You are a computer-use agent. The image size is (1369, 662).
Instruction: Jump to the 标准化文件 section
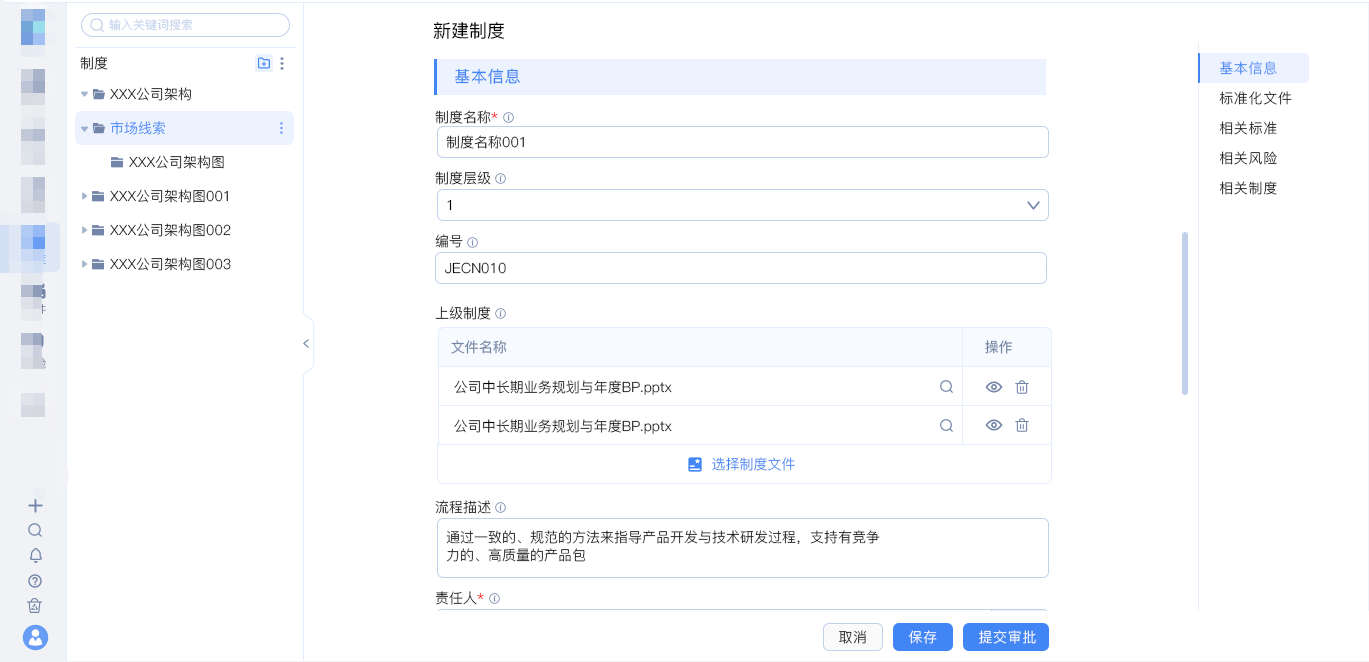click(x=1255, y=98)
